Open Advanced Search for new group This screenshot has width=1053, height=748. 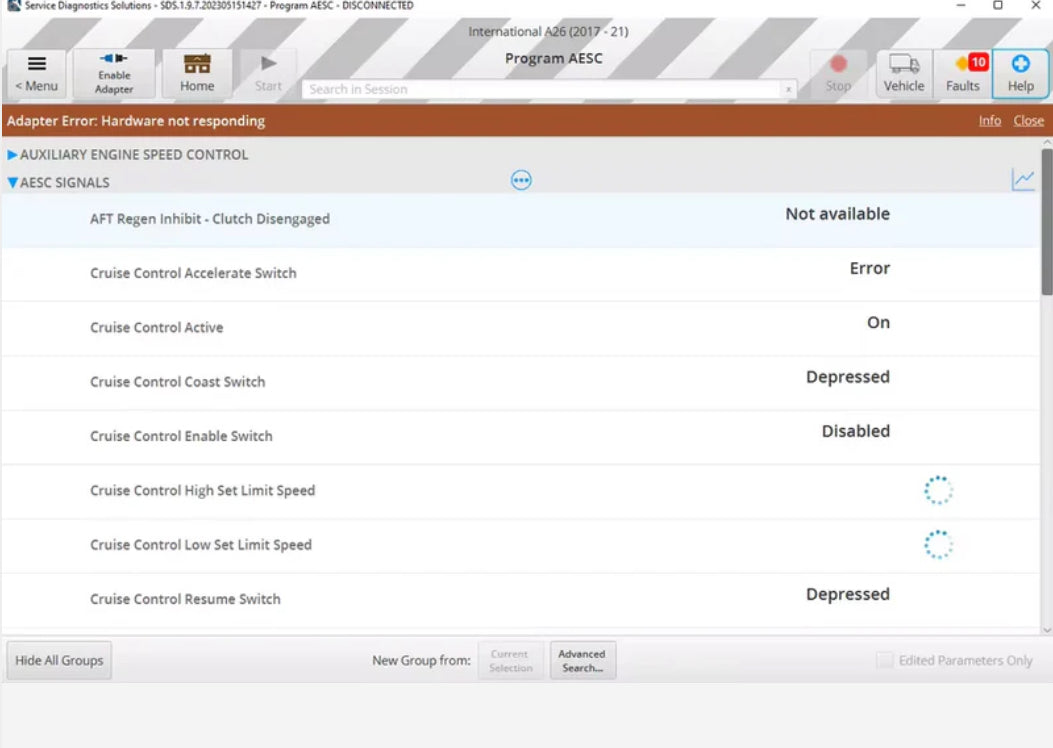[x=583, y=659]
